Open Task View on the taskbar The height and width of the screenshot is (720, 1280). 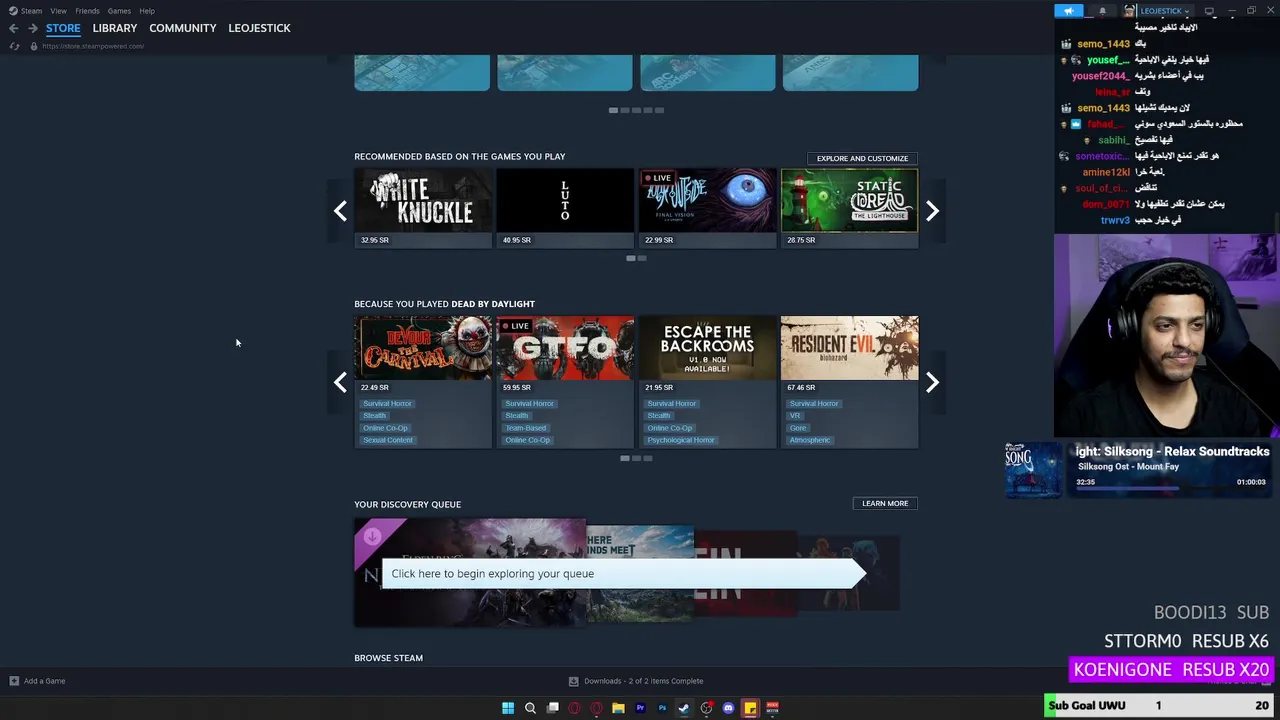coord(552,708)
